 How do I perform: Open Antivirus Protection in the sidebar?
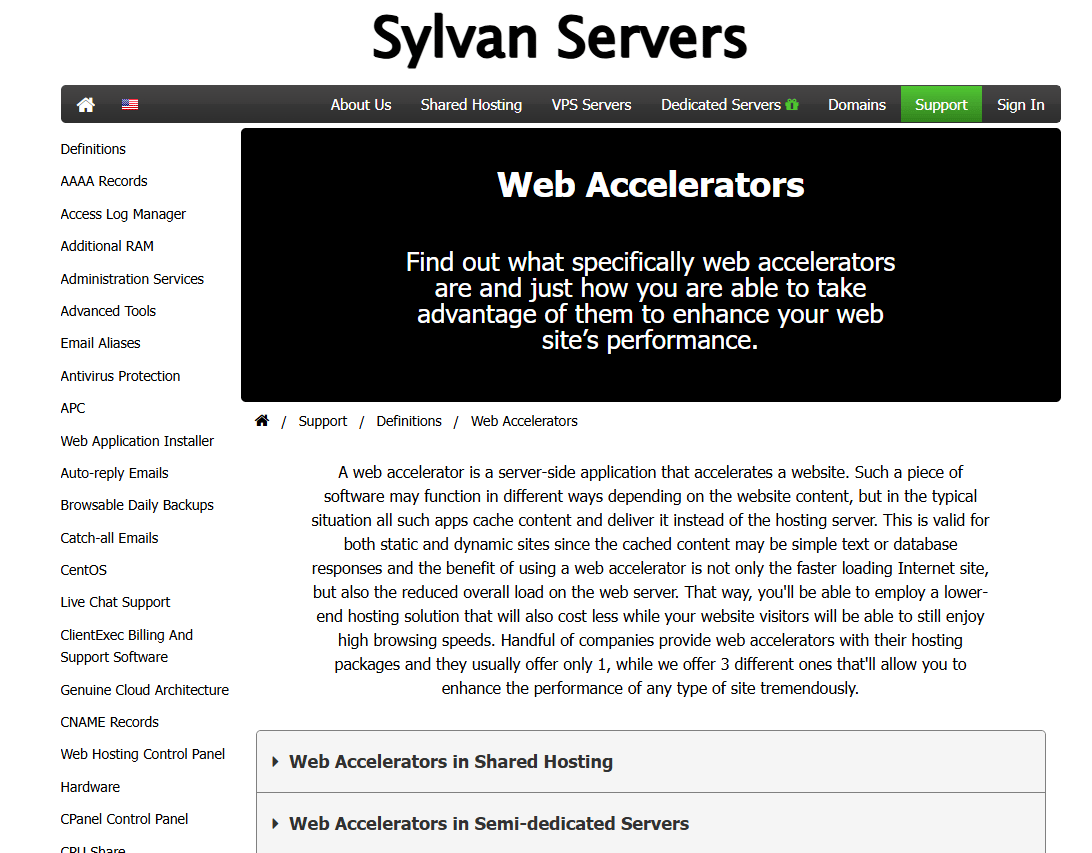(120, 376)
